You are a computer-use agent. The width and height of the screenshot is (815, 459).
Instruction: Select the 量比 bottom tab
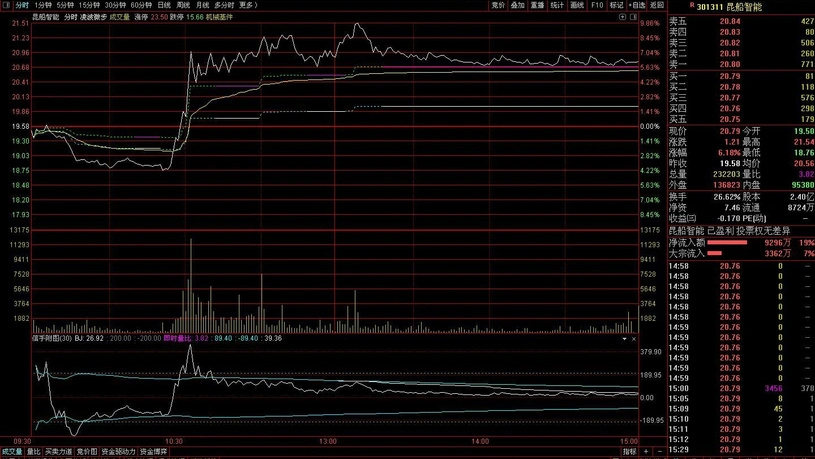point(34,452)
